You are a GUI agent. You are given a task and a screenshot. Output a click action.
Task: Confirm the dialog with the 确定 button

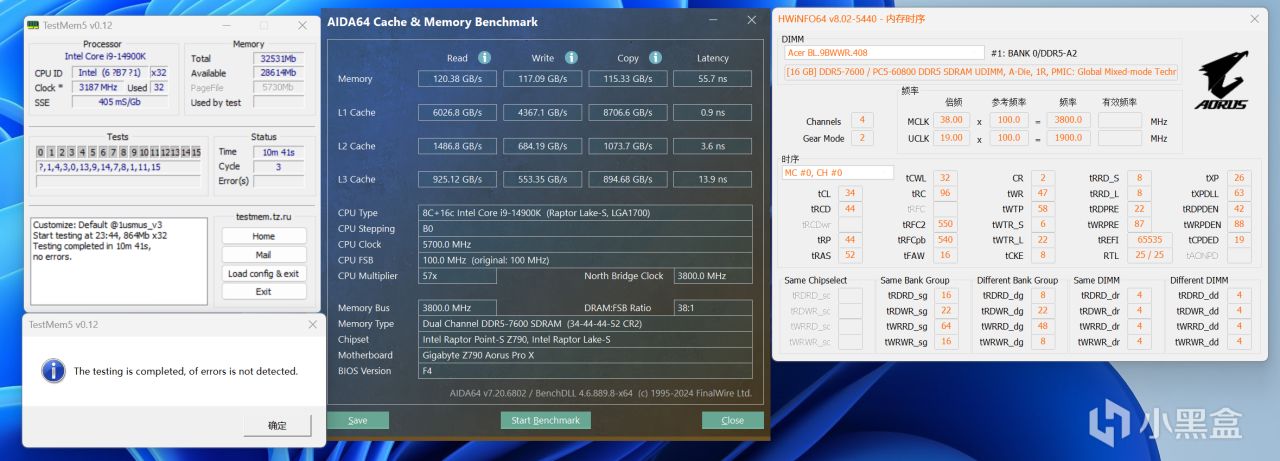point(277,425)
